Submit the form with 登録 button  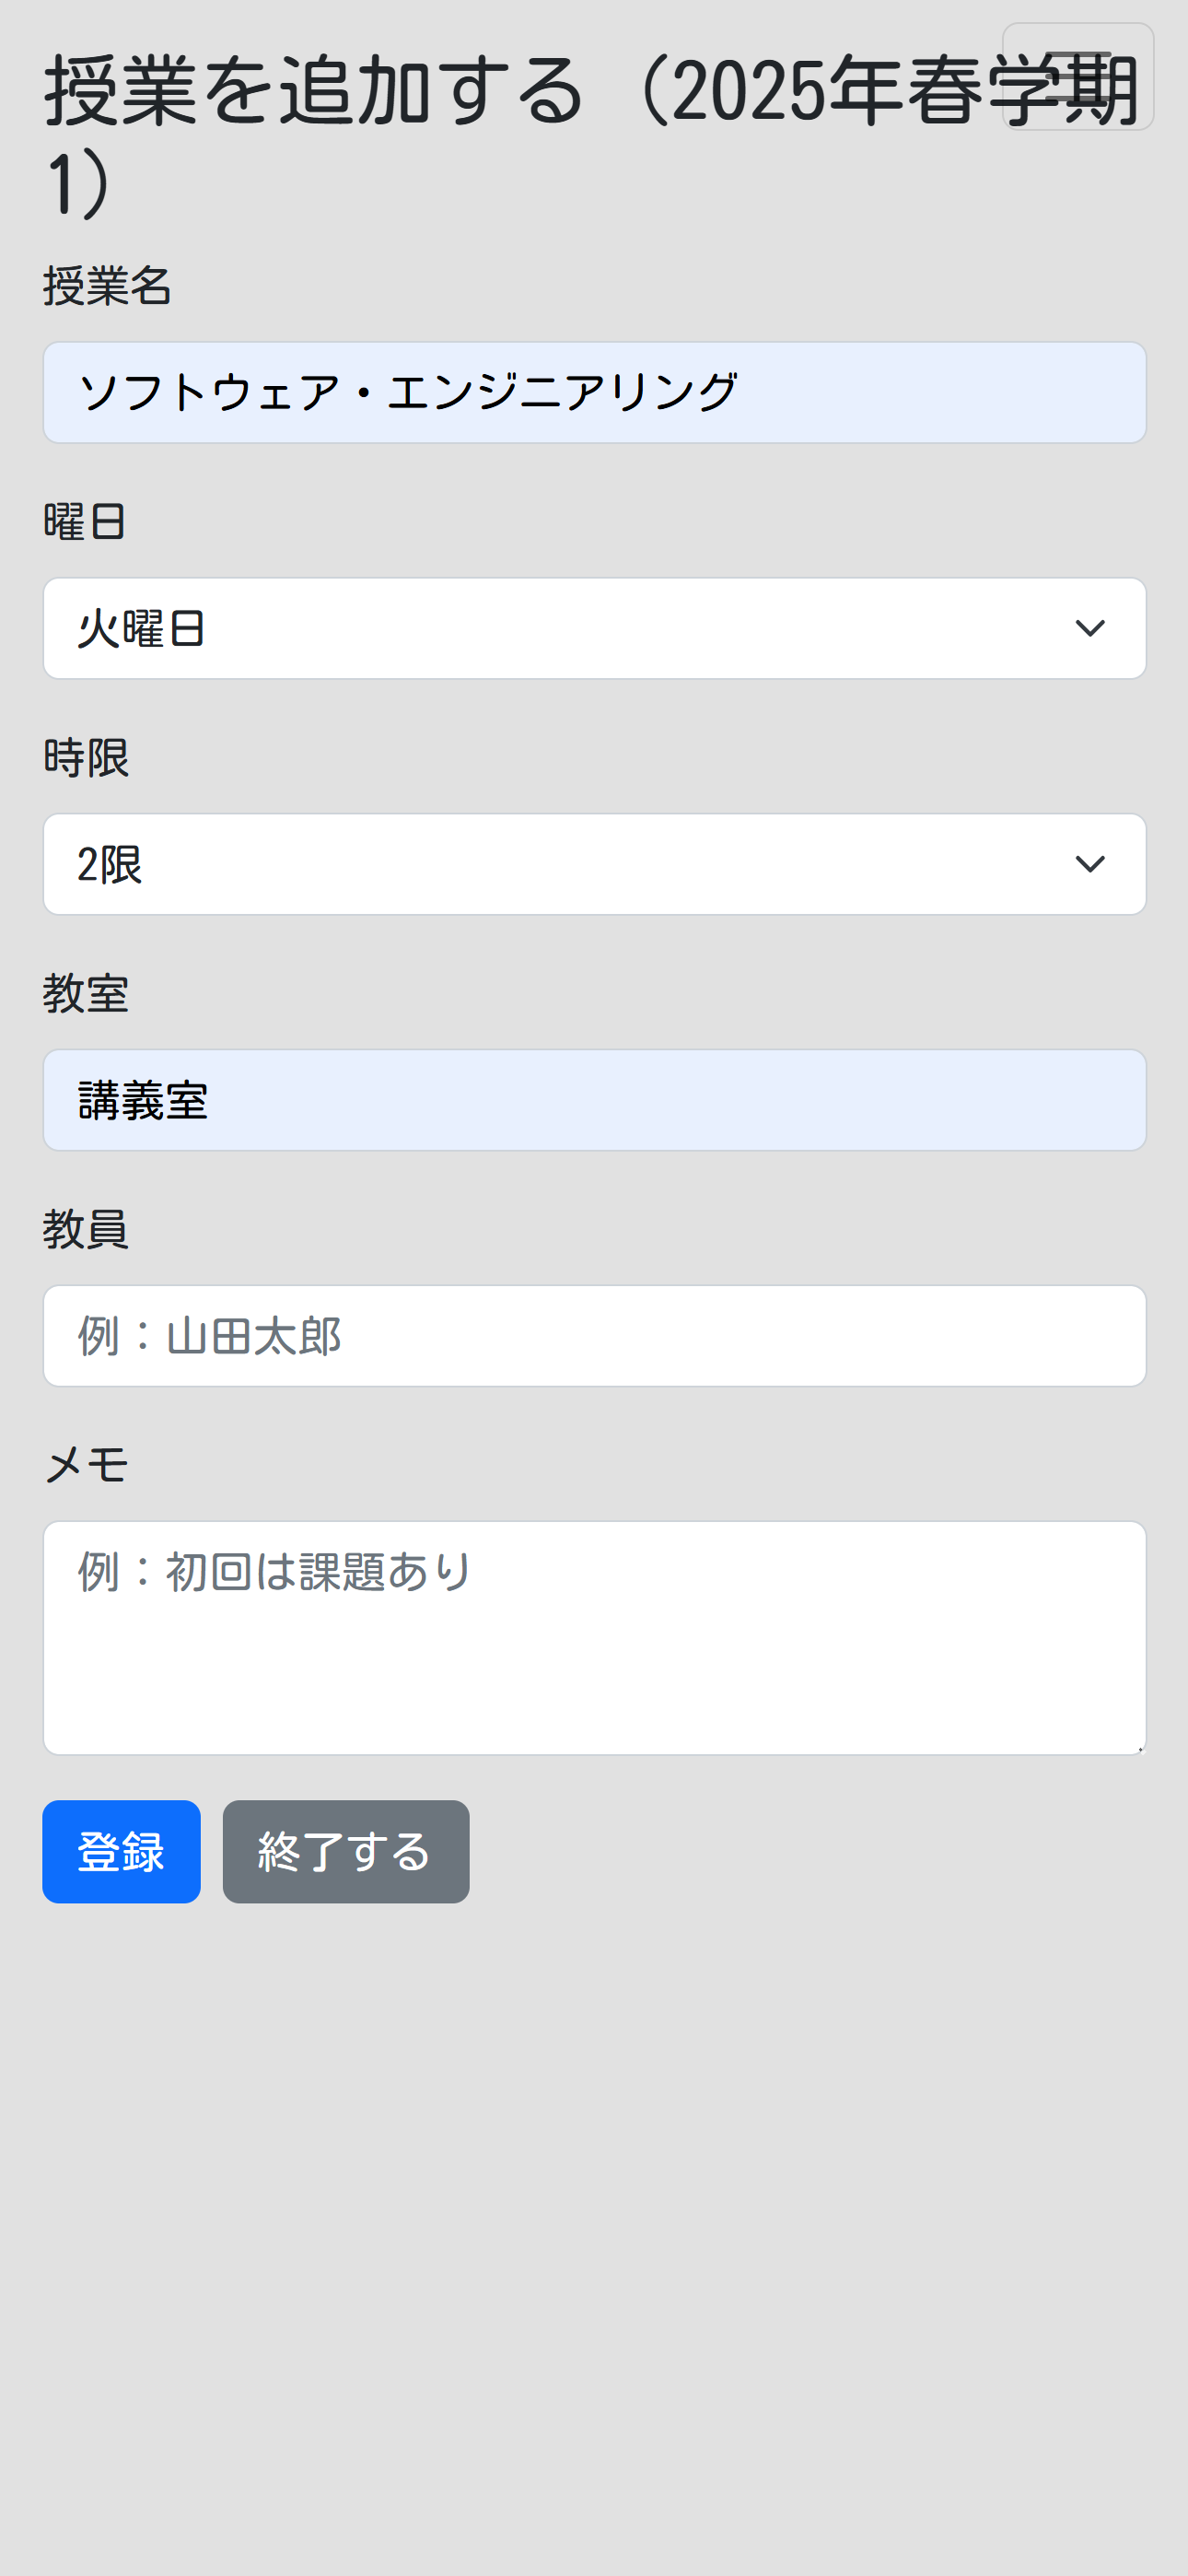pos(121,1852)
